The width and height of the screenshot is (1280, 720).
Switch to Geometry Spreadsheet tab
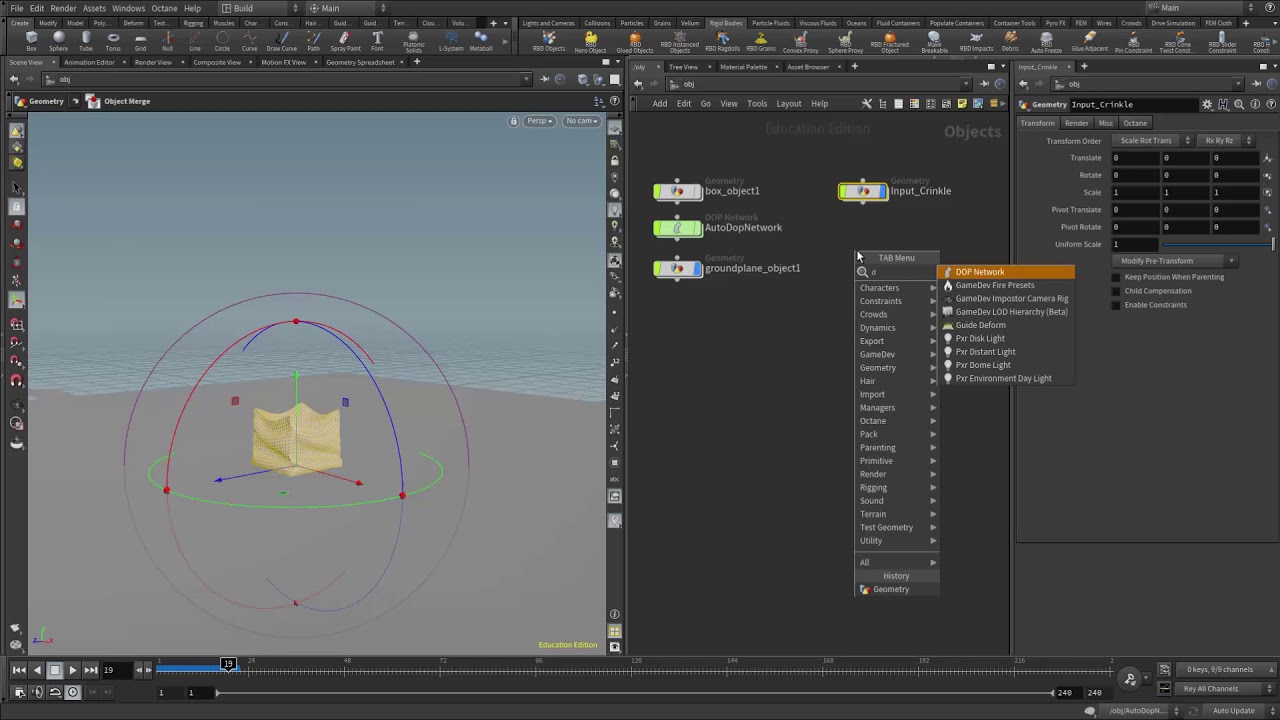click(x=360, y=62)
